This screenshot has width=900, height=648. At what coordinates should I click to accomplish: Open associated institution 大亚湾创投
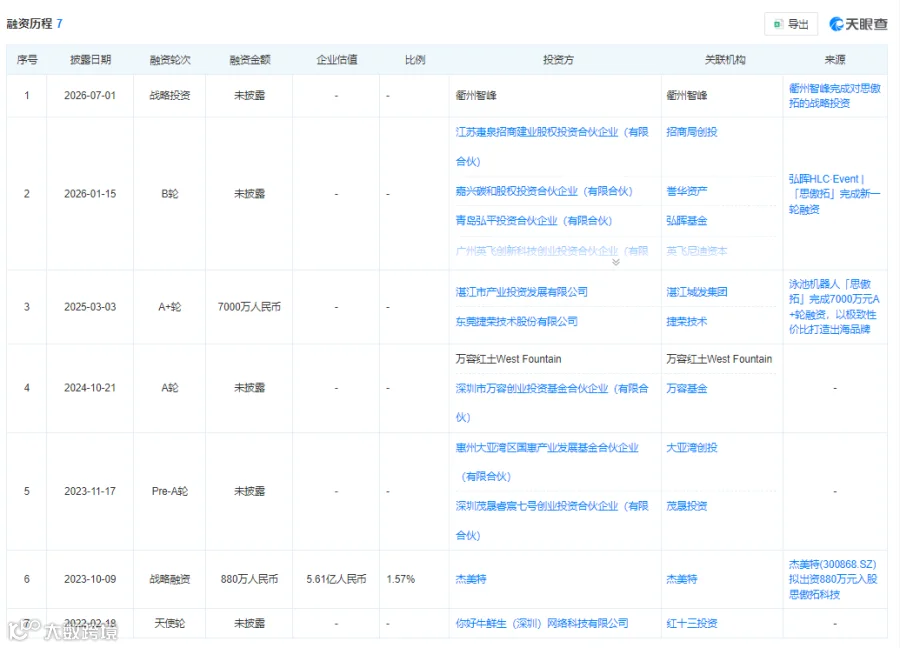(692, 448)
